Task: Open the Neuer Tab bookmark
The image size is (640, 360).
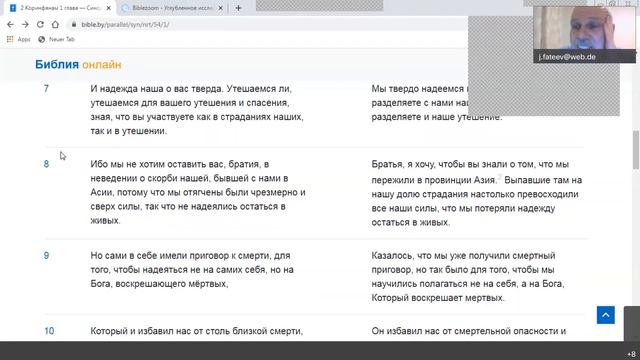Action: click(x=57, y=39)
